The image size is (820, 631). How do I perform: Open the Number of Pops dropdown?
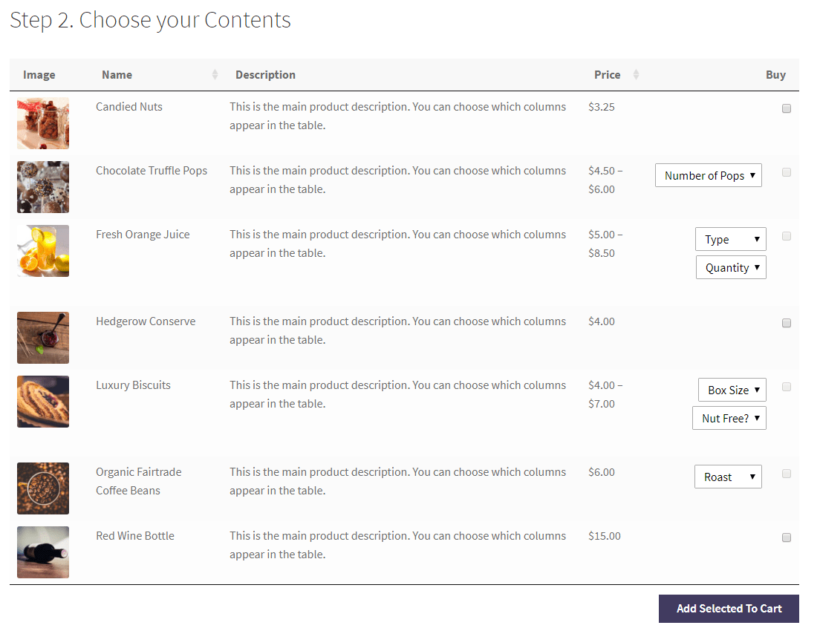(x=708, y=175)
